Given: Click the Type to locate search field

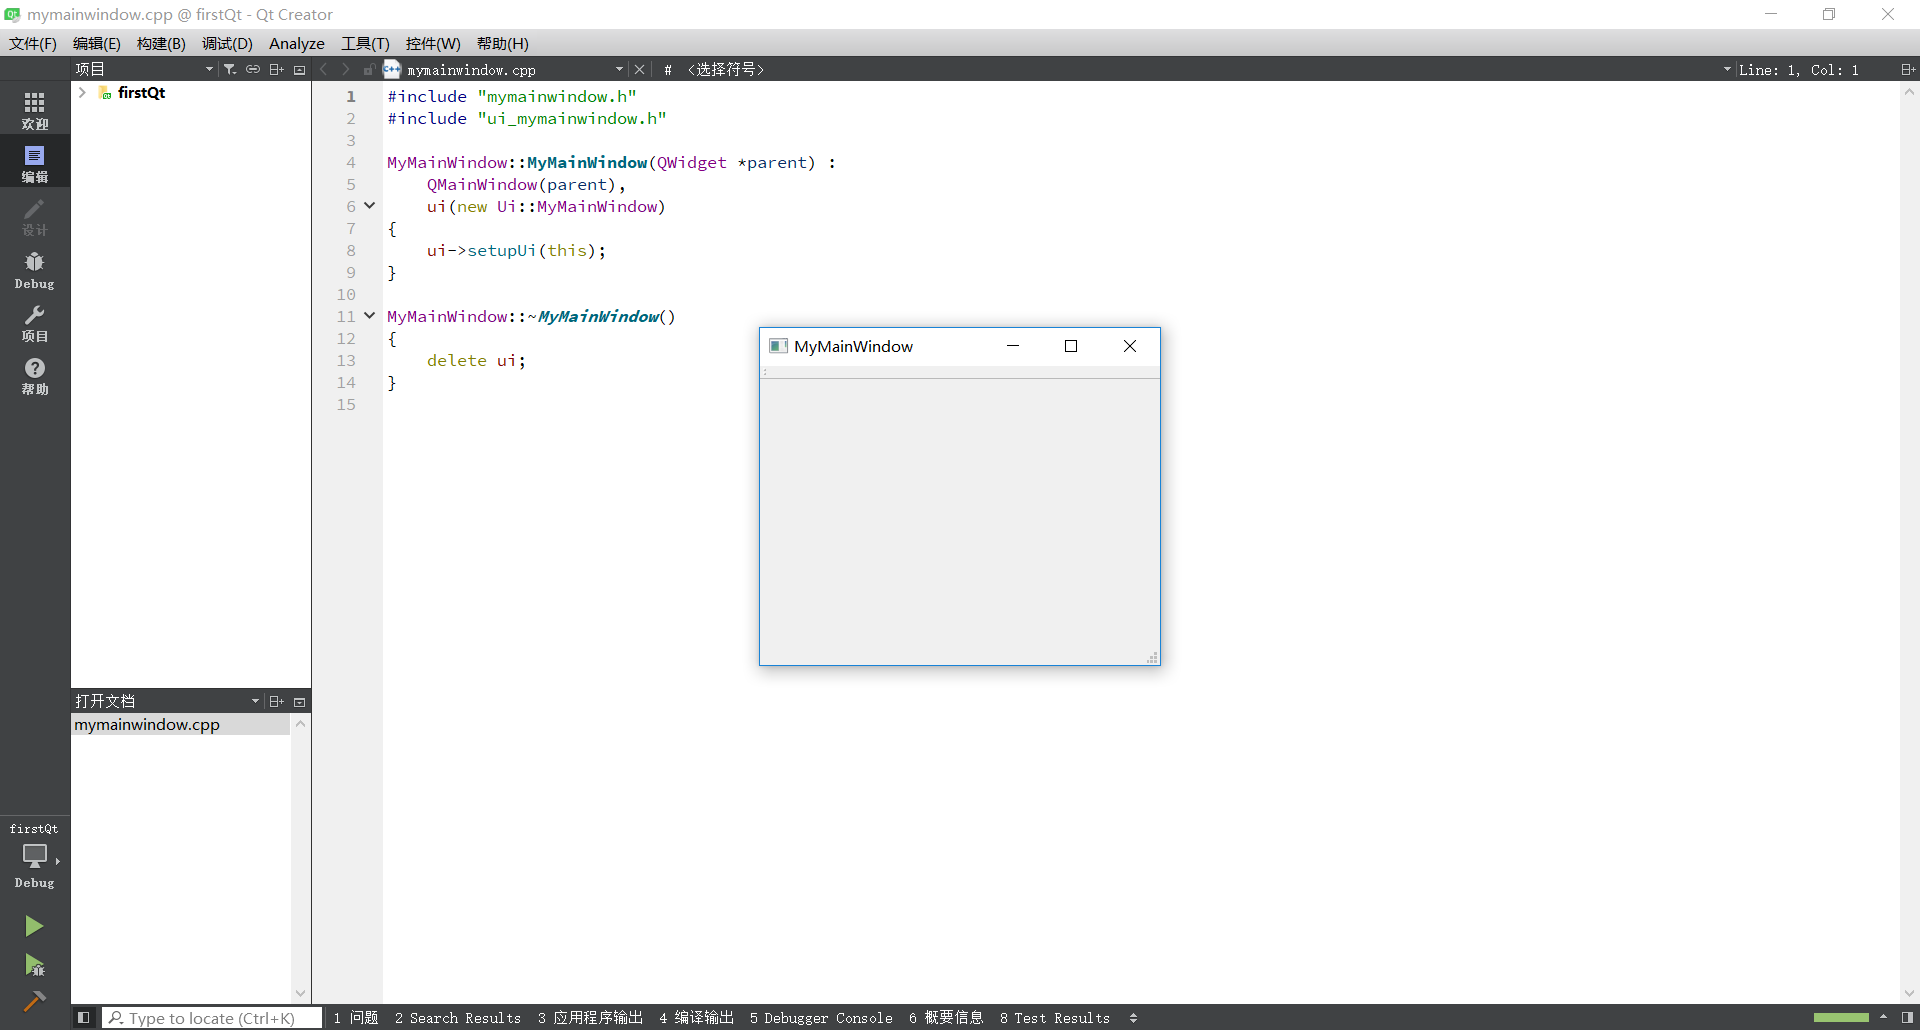Looking at the screenshot, I should [212, 1018].
